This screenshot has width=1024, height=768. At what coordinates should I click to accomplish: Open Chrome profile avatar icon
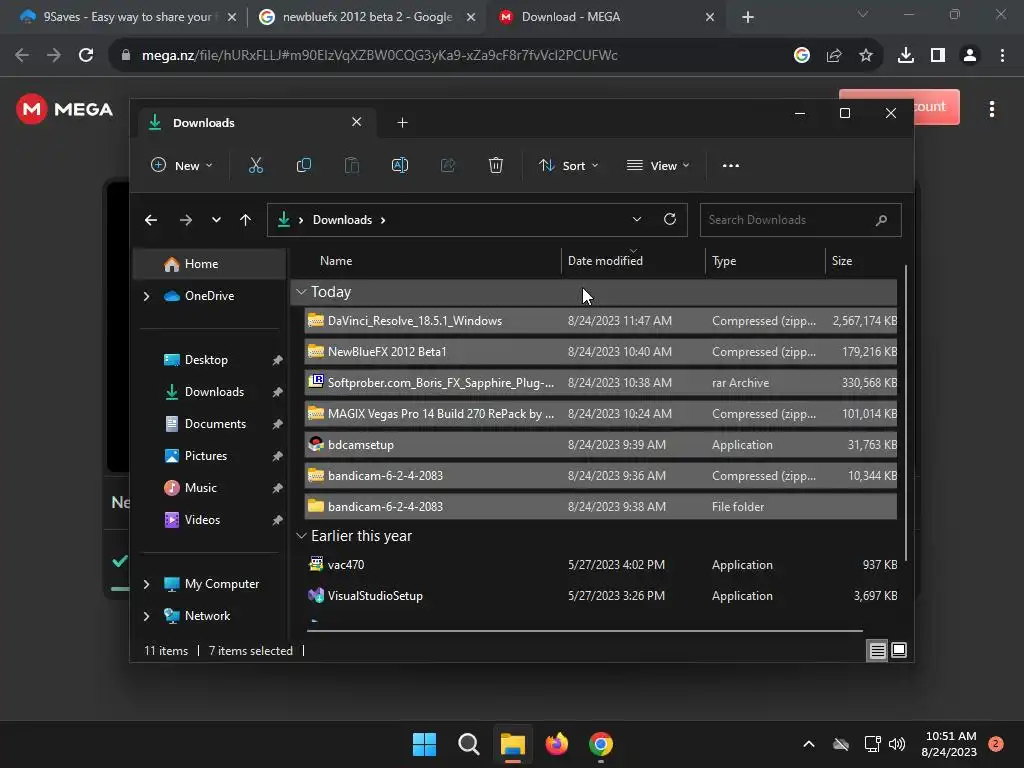[970, 56]
